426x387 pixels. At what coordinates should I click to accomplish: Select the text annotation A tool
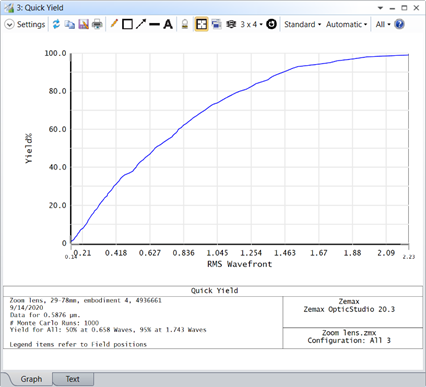168,24
